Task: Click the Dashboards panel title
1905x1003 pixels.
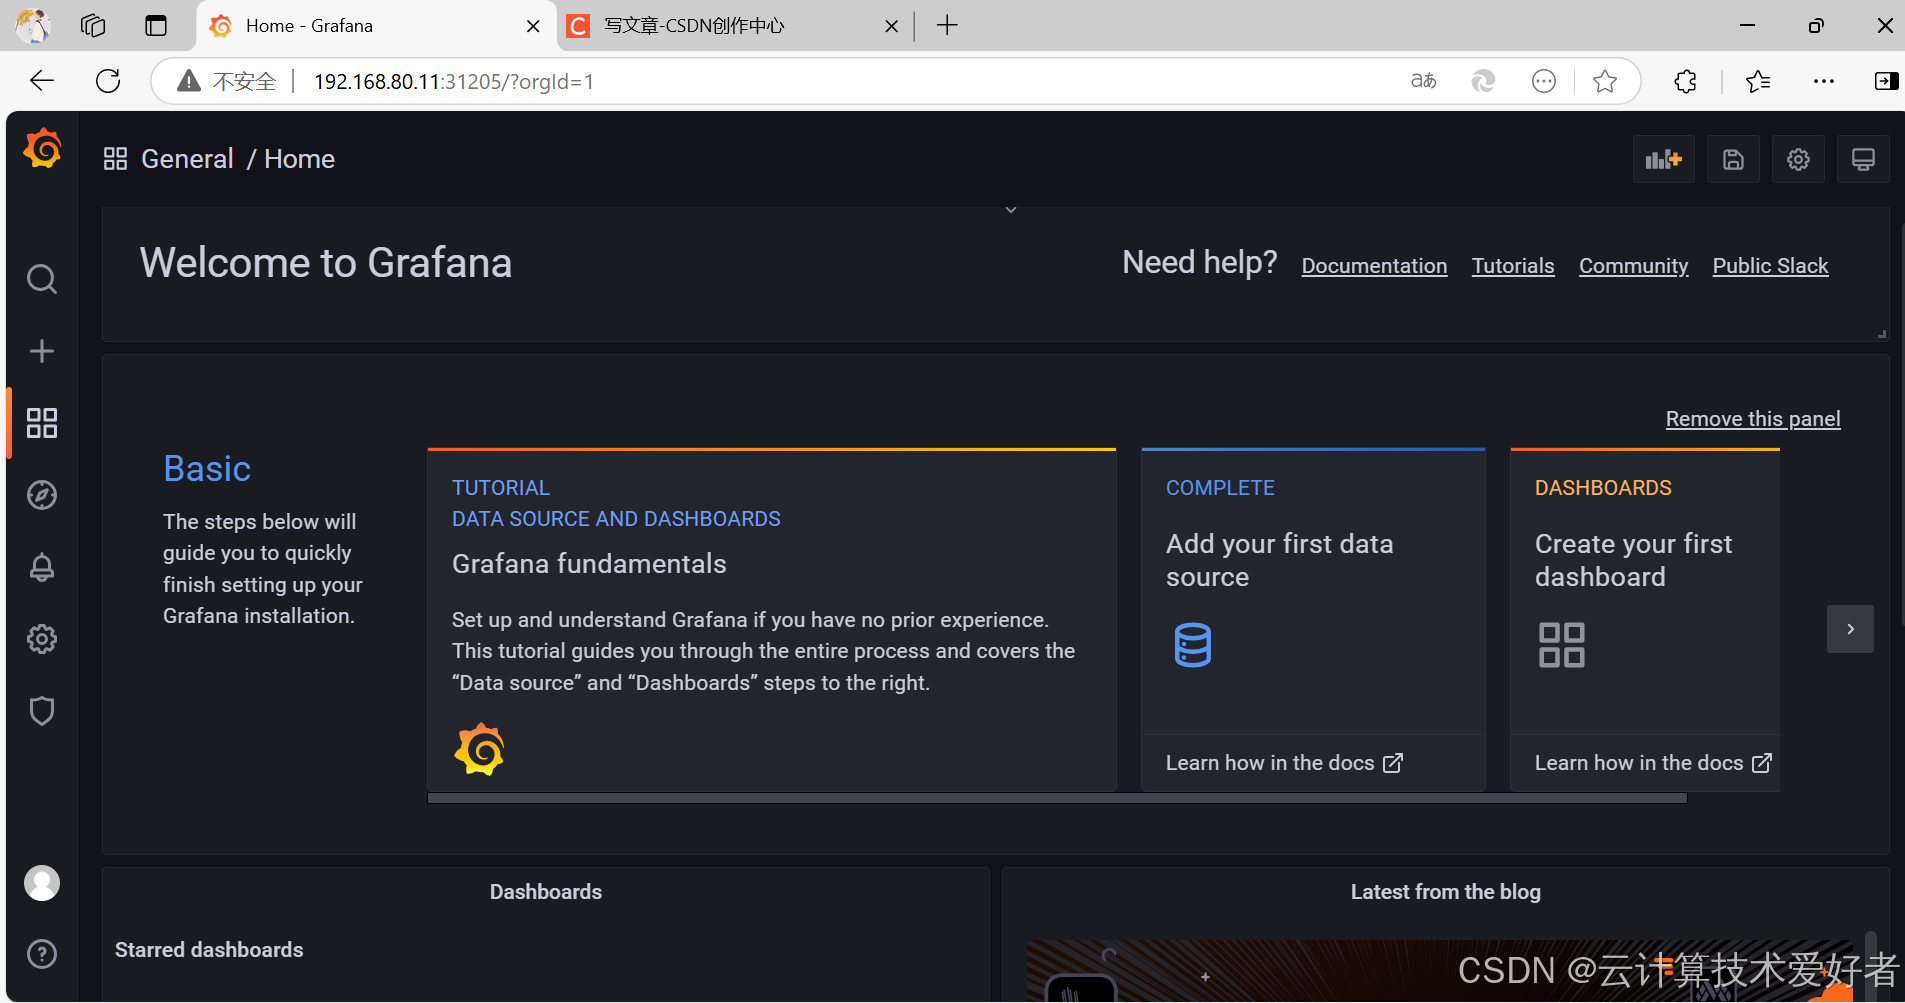Action: (545, 892)
